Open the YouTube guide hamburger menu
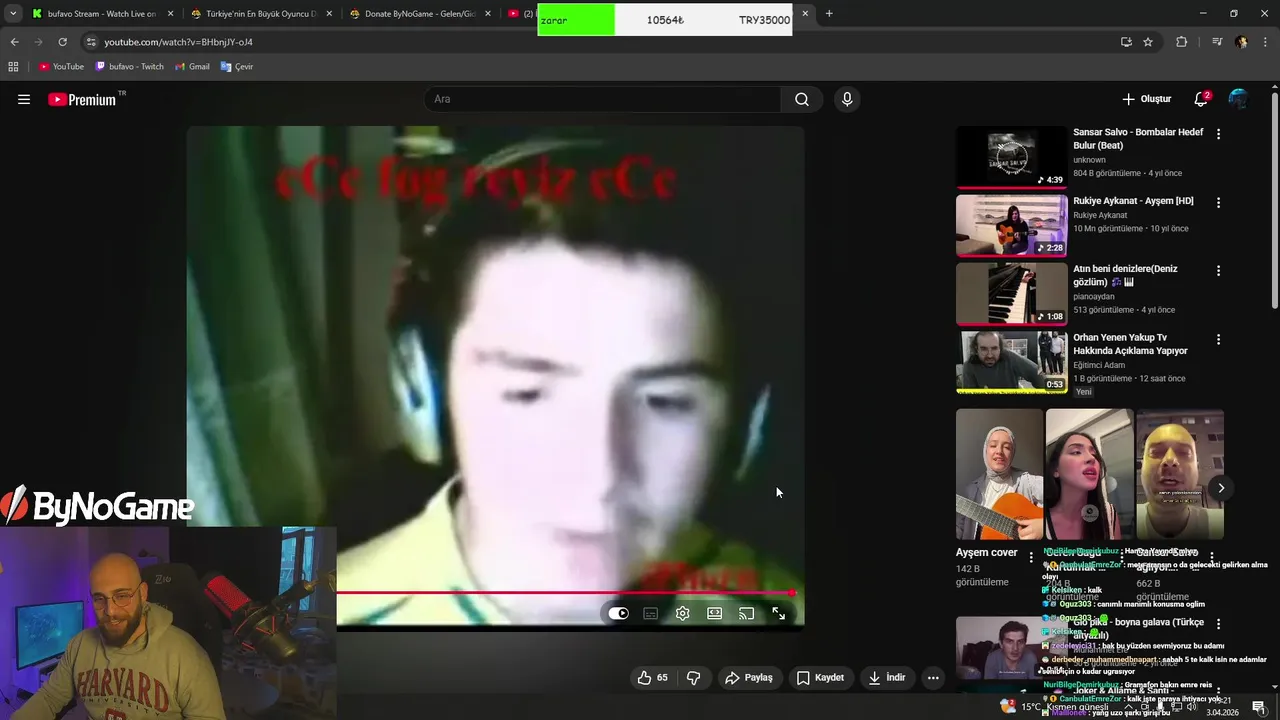Image resolution: width=1280 pixels, height=720 pixels. tap(24, 99)
